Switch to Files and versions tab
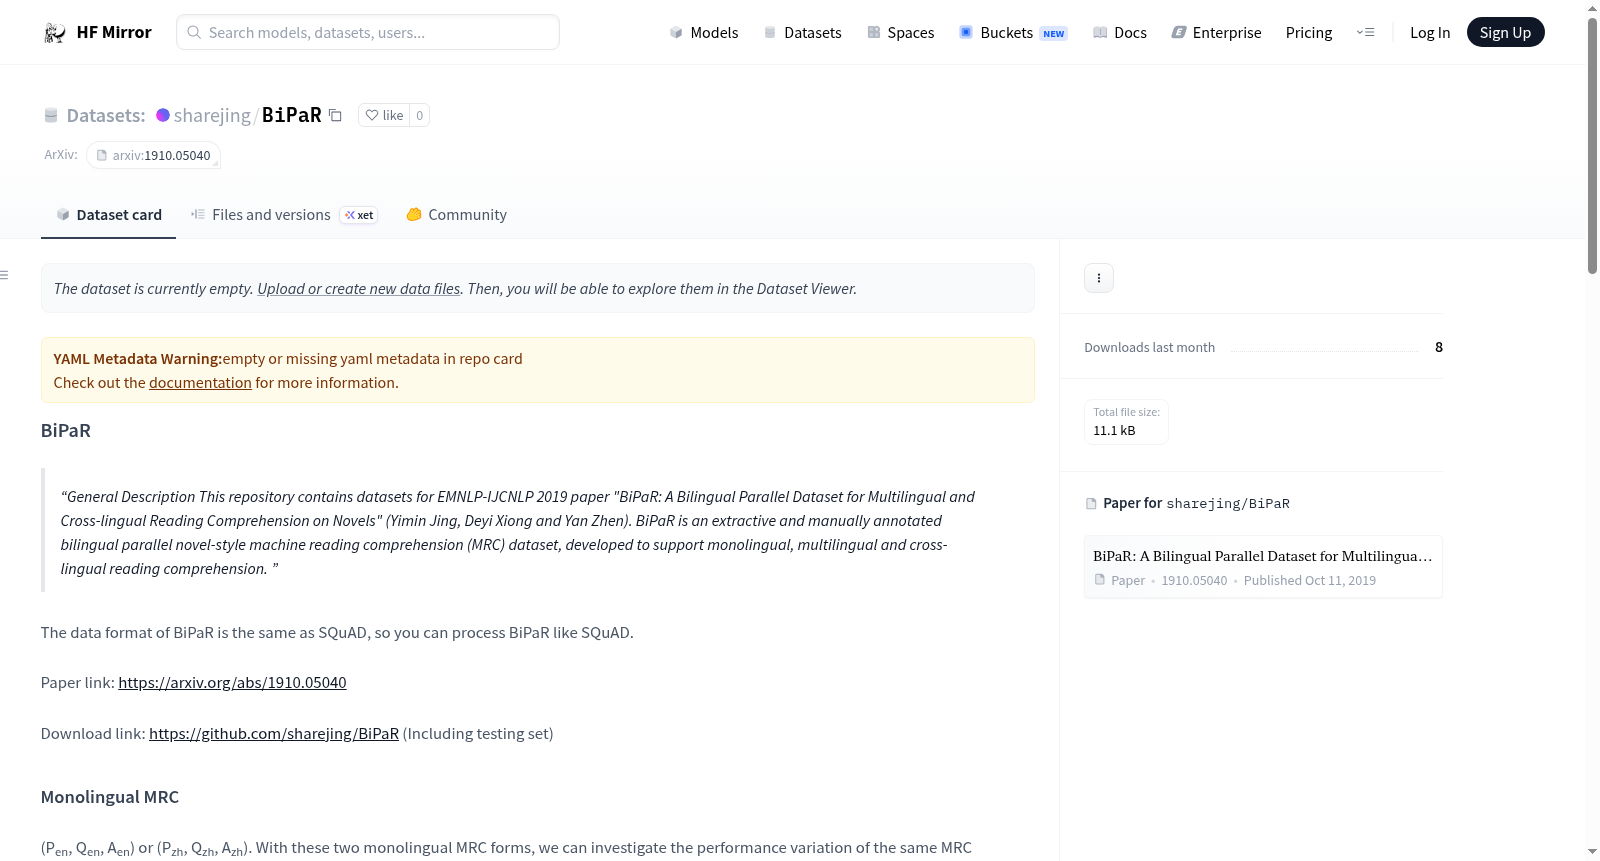 (284, 215)
